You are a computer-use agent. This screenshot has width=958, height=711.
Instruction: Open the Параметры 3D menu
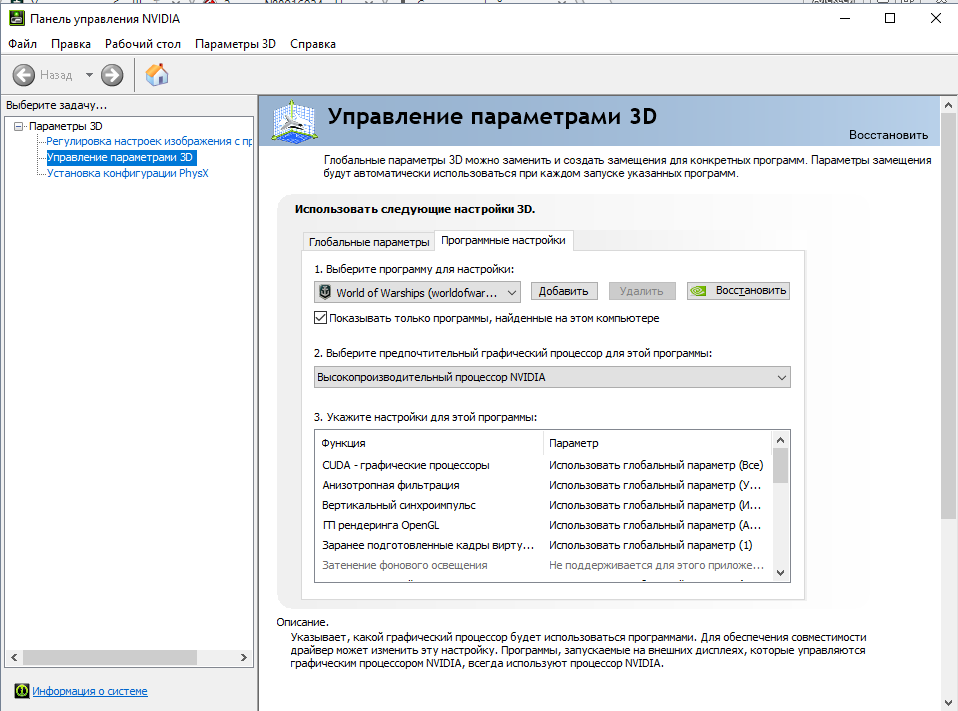click(x=235, y=44)
